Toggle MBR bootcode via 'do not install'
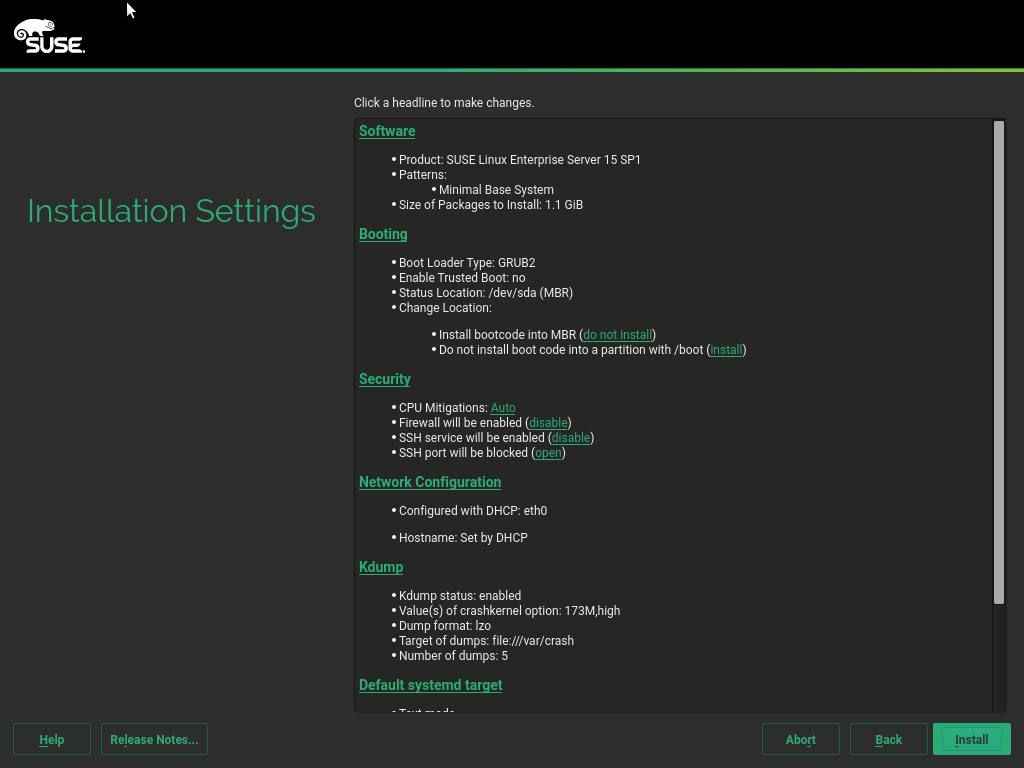The height and width of the screenshot is (768, 1024). (x=617, y=335)
